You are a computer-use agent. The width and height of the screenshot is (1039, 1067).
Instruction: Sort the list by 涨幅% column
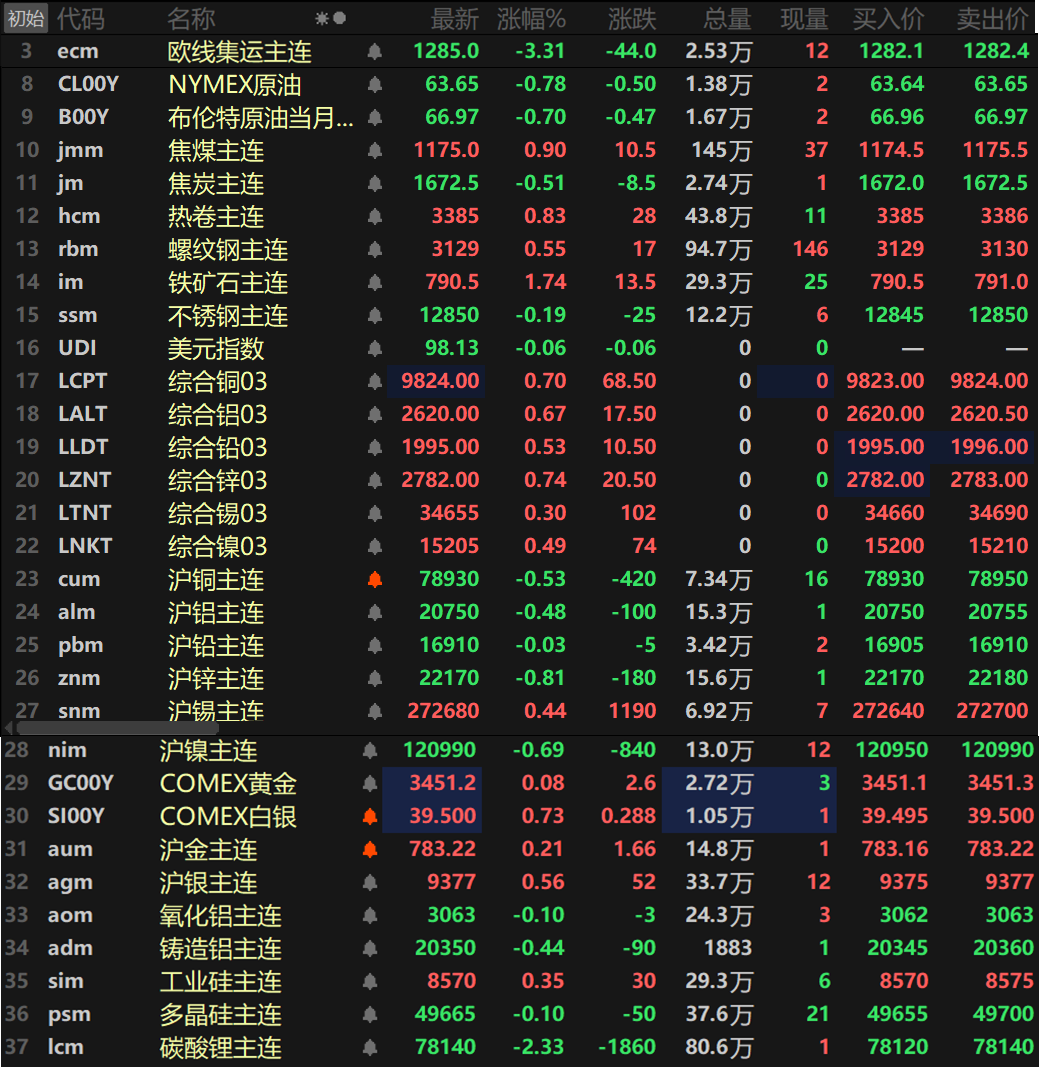(x=531, y=18)
